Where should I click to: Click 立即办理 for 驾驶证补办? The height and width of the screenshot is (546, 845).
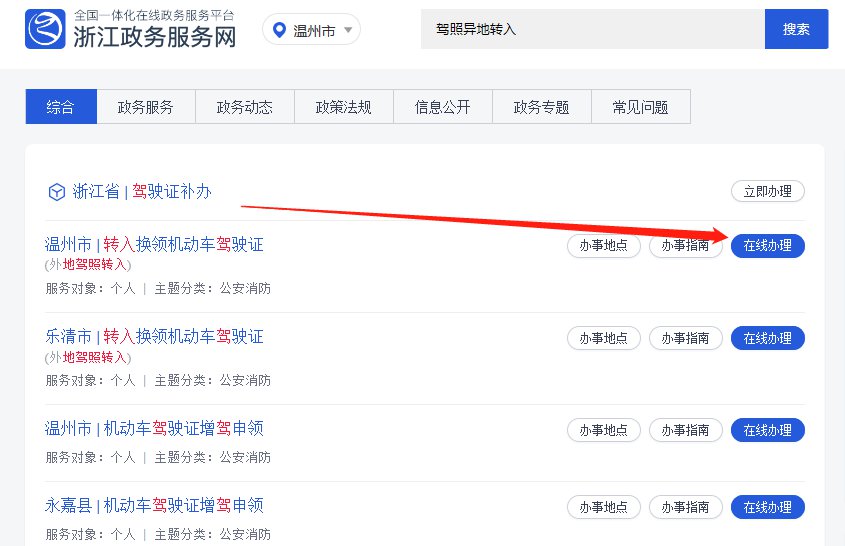pos(767,191)
